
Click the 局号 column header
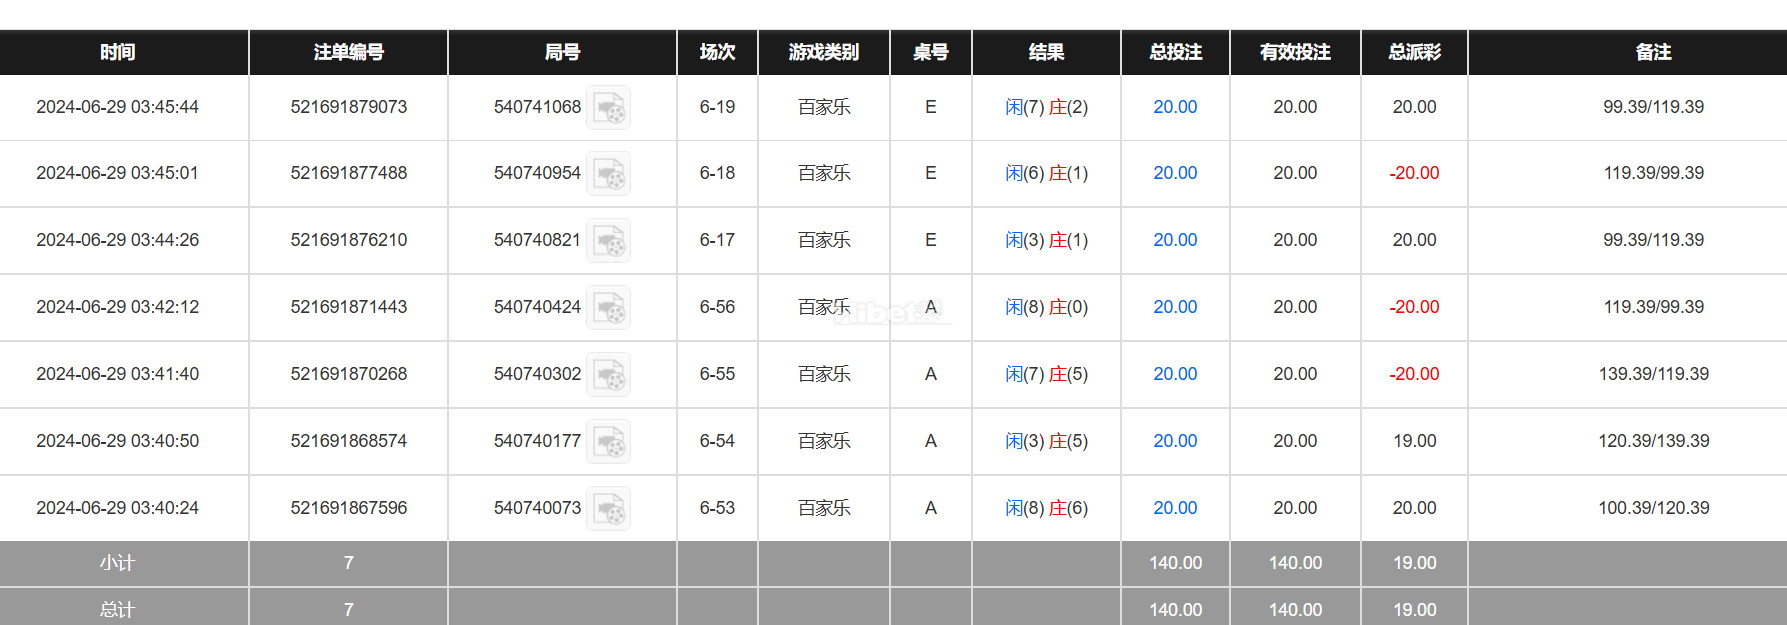(562, 52)
